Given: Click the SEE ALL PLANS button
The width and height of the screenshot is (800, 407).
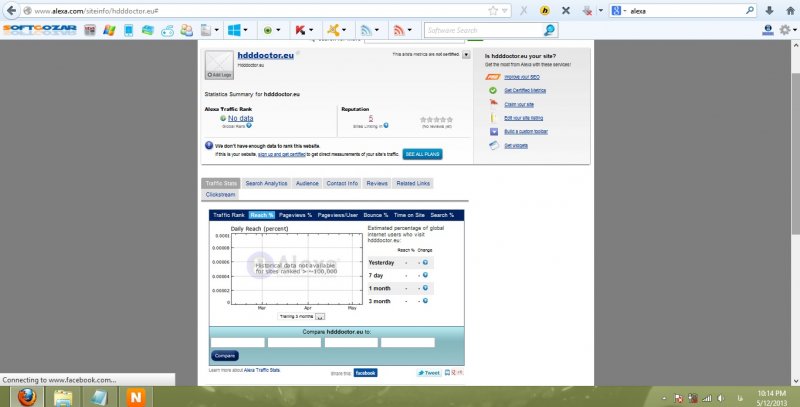Looking at the screenshot, I should (422, 154).
